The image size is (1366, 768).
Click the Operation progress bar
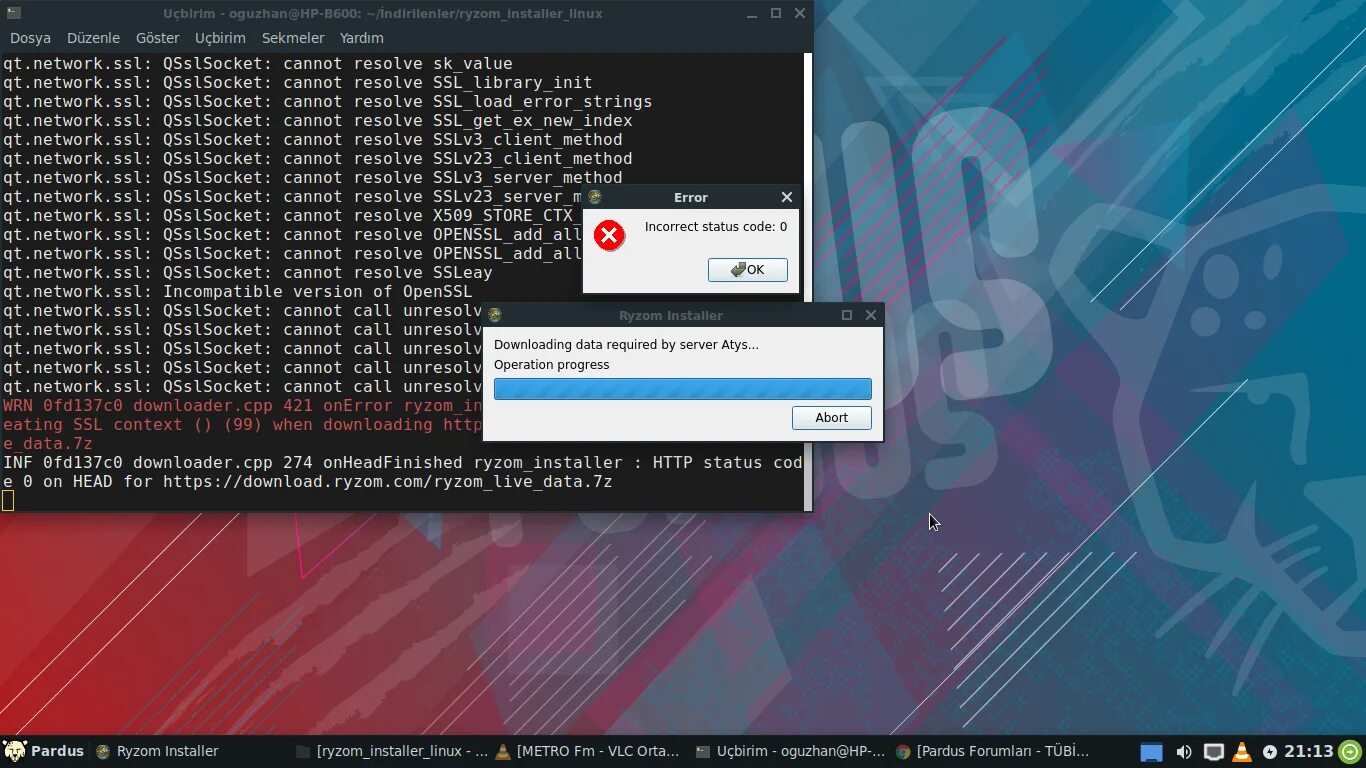pyautogui.click(x=683, y=389)
